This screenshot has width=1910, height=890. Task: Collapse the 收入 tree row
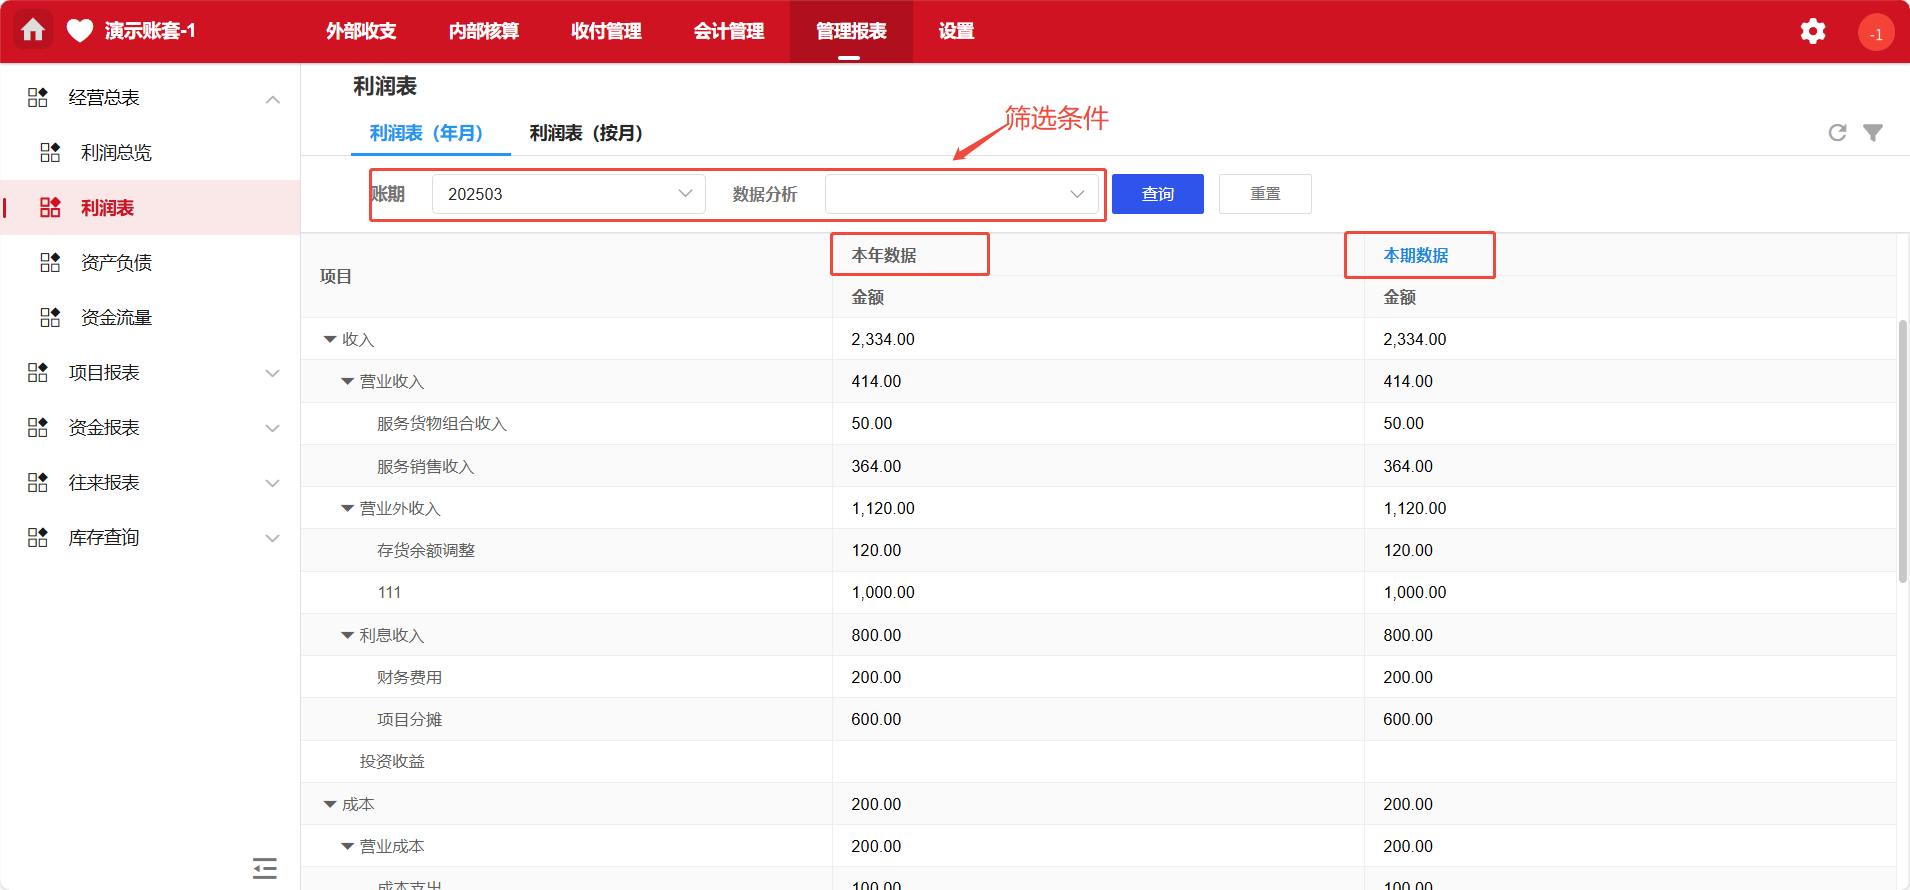pyautogui.click(x=330, y=340)
